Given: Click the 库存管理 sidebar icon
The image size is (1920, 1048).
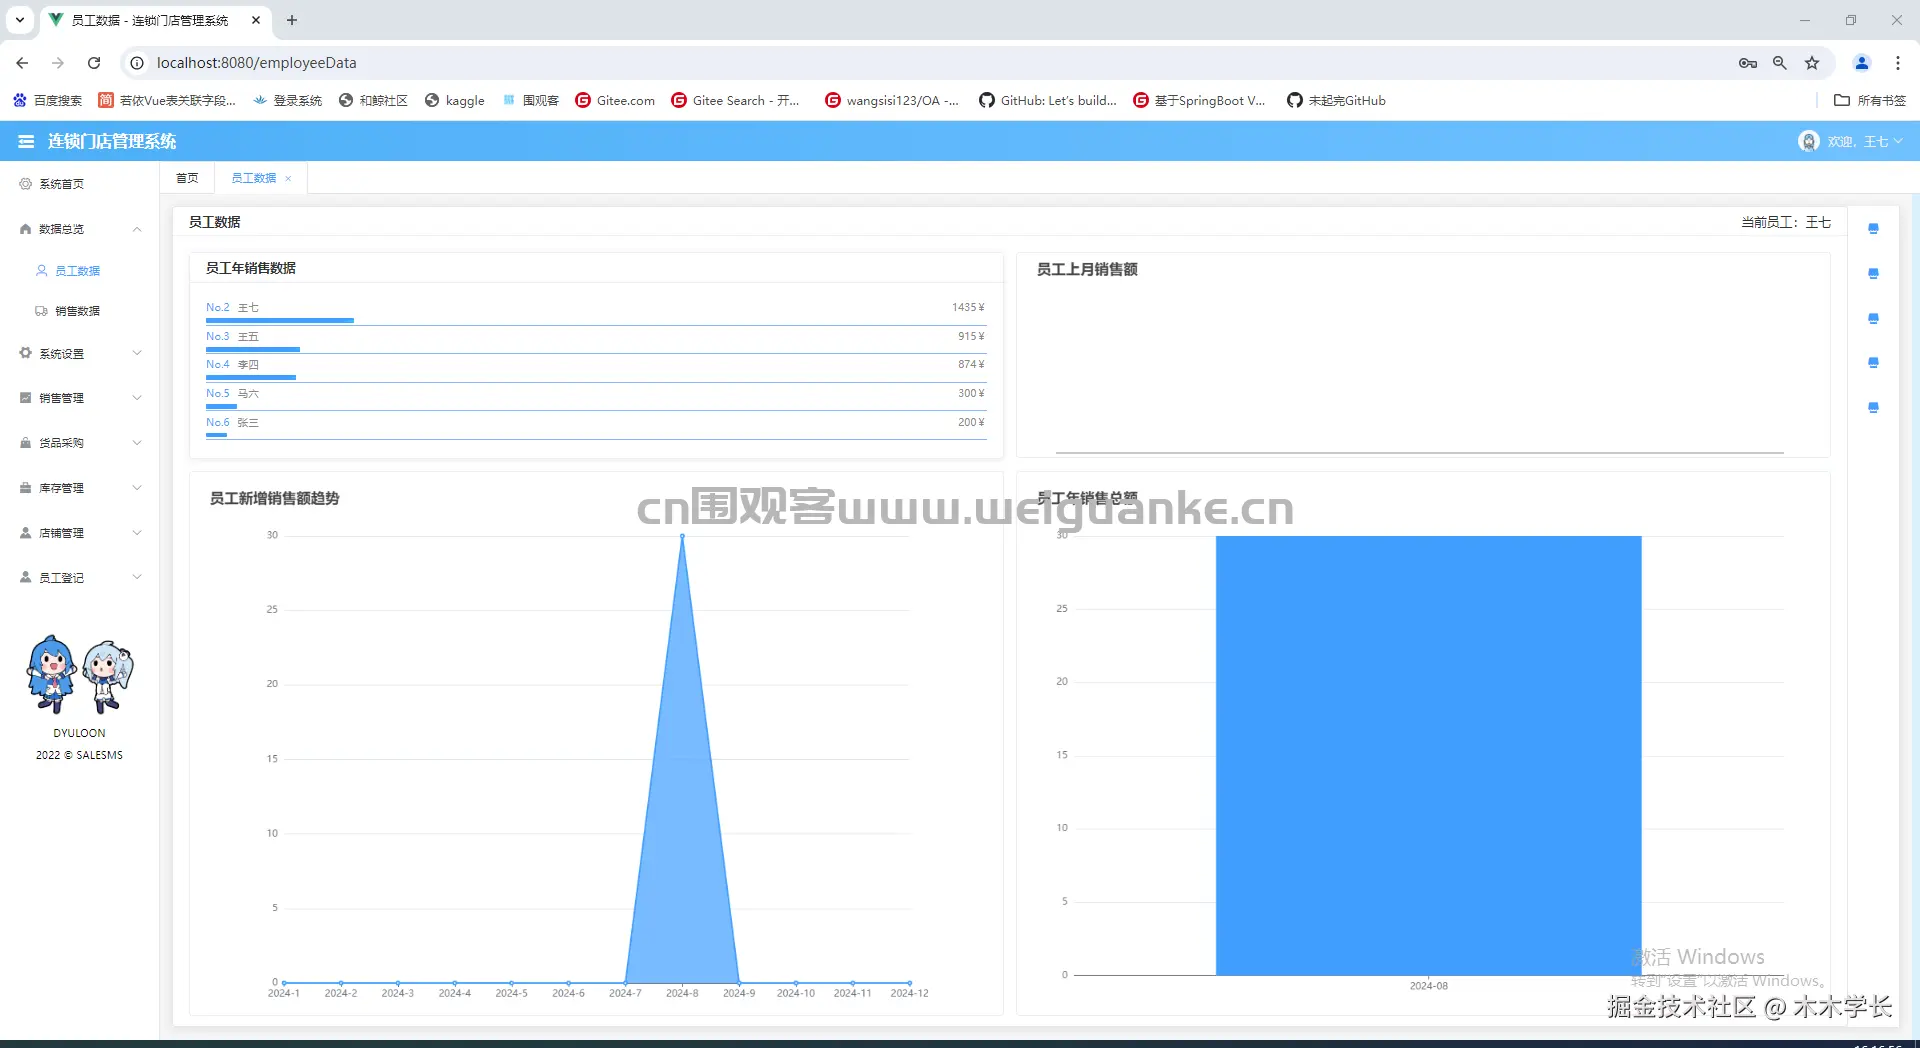Looking at the screenshot, I should click(26, 488).
